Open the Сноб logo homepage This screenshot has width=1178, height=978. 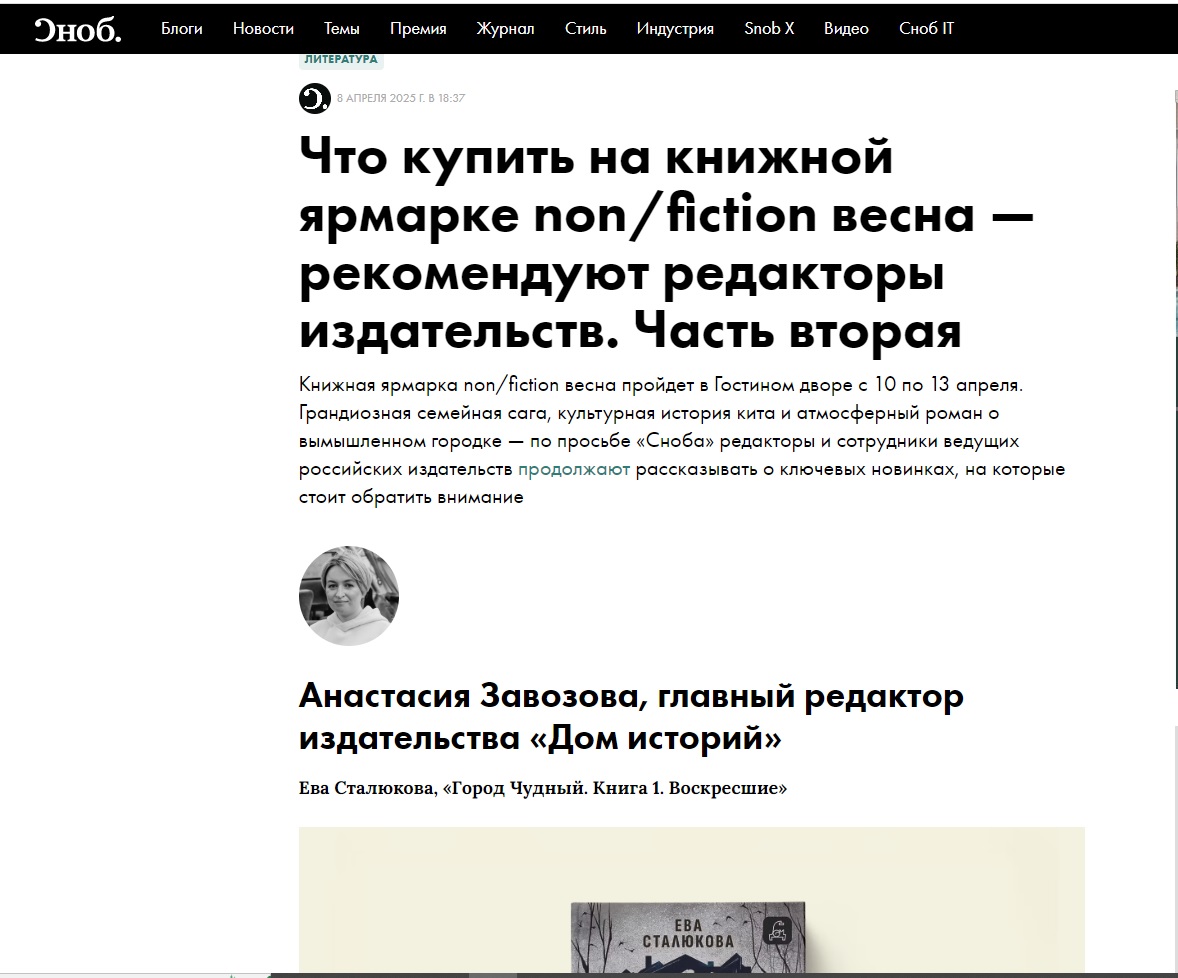pos(77,29)
